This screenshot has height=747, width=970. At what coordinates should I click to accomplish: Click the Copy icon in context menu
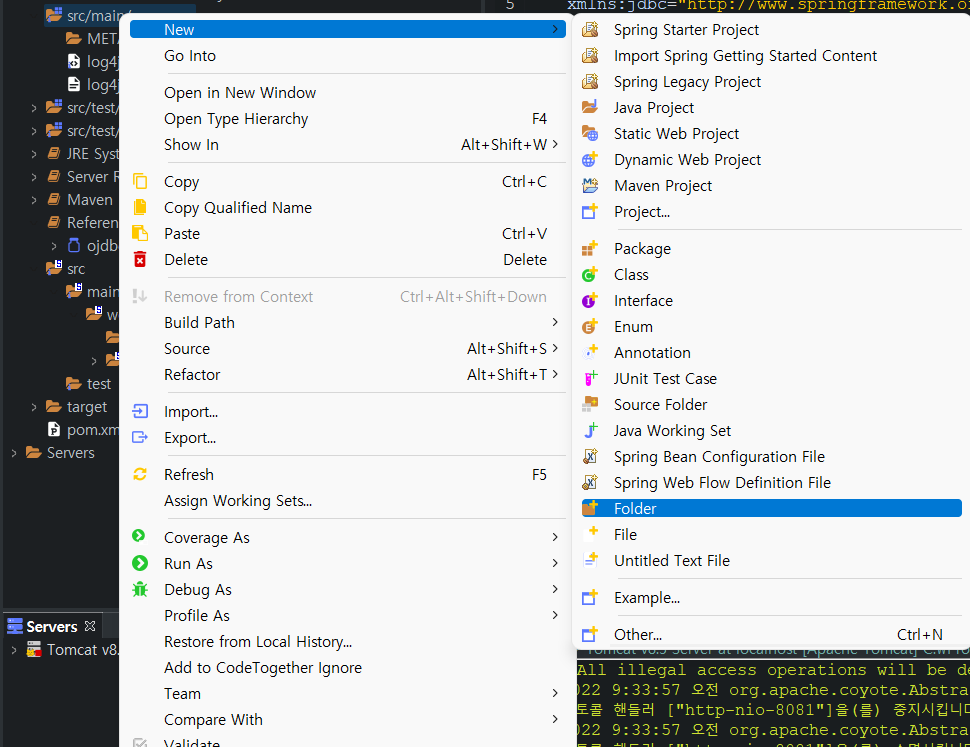click(140, 181)
